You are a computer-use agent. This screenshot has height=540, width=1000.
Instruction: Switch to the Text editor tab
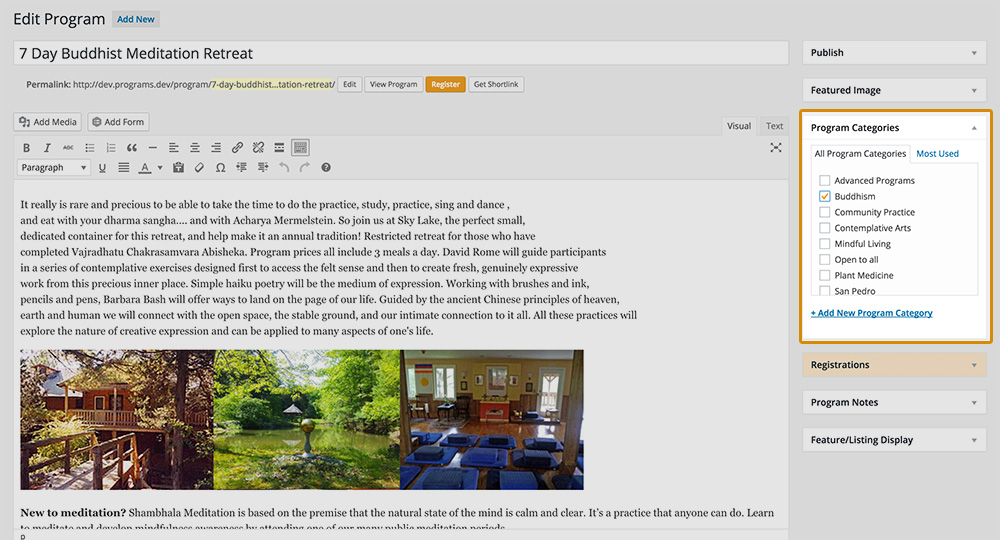(774, 126)
